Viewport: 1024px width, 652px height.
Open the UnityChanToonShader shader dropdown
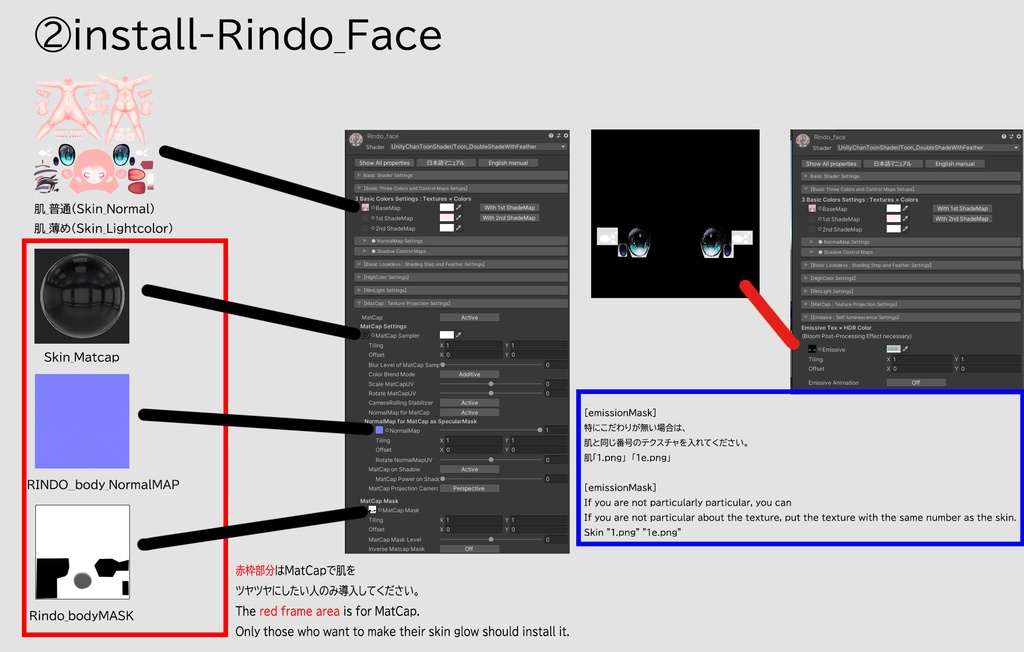[476, 146]
